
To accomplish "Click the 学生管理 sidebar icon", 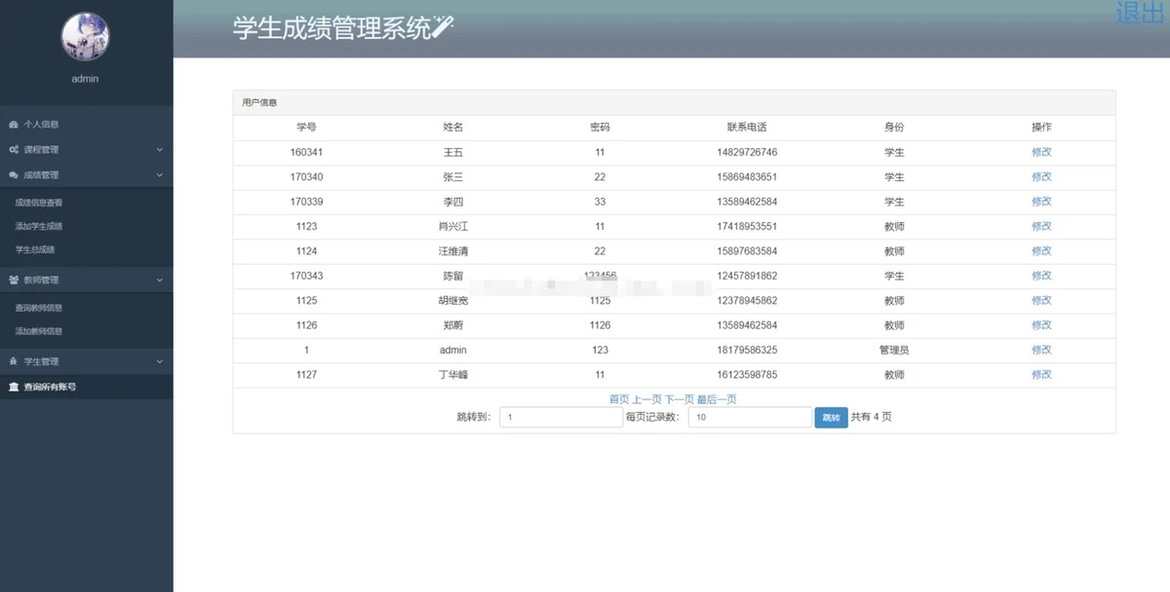I will click(13, 361).
